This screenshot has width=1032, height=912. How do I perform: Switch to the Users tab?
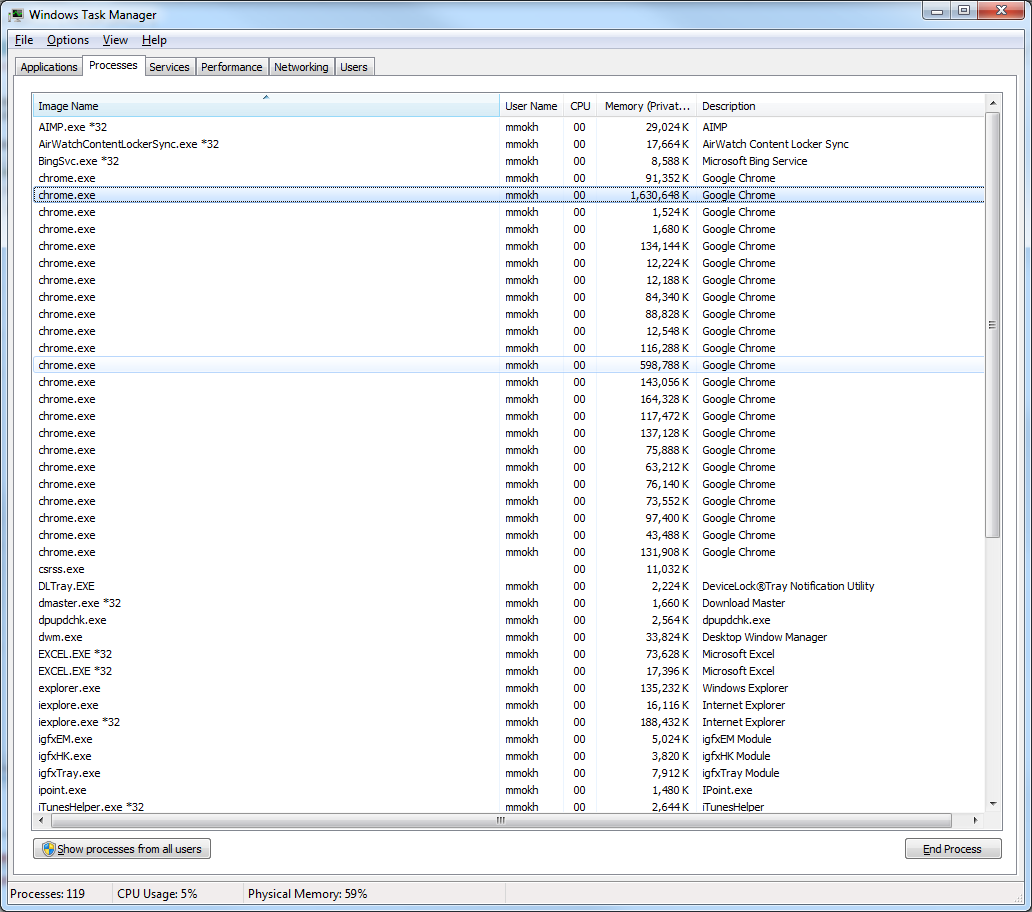[354, 66]
